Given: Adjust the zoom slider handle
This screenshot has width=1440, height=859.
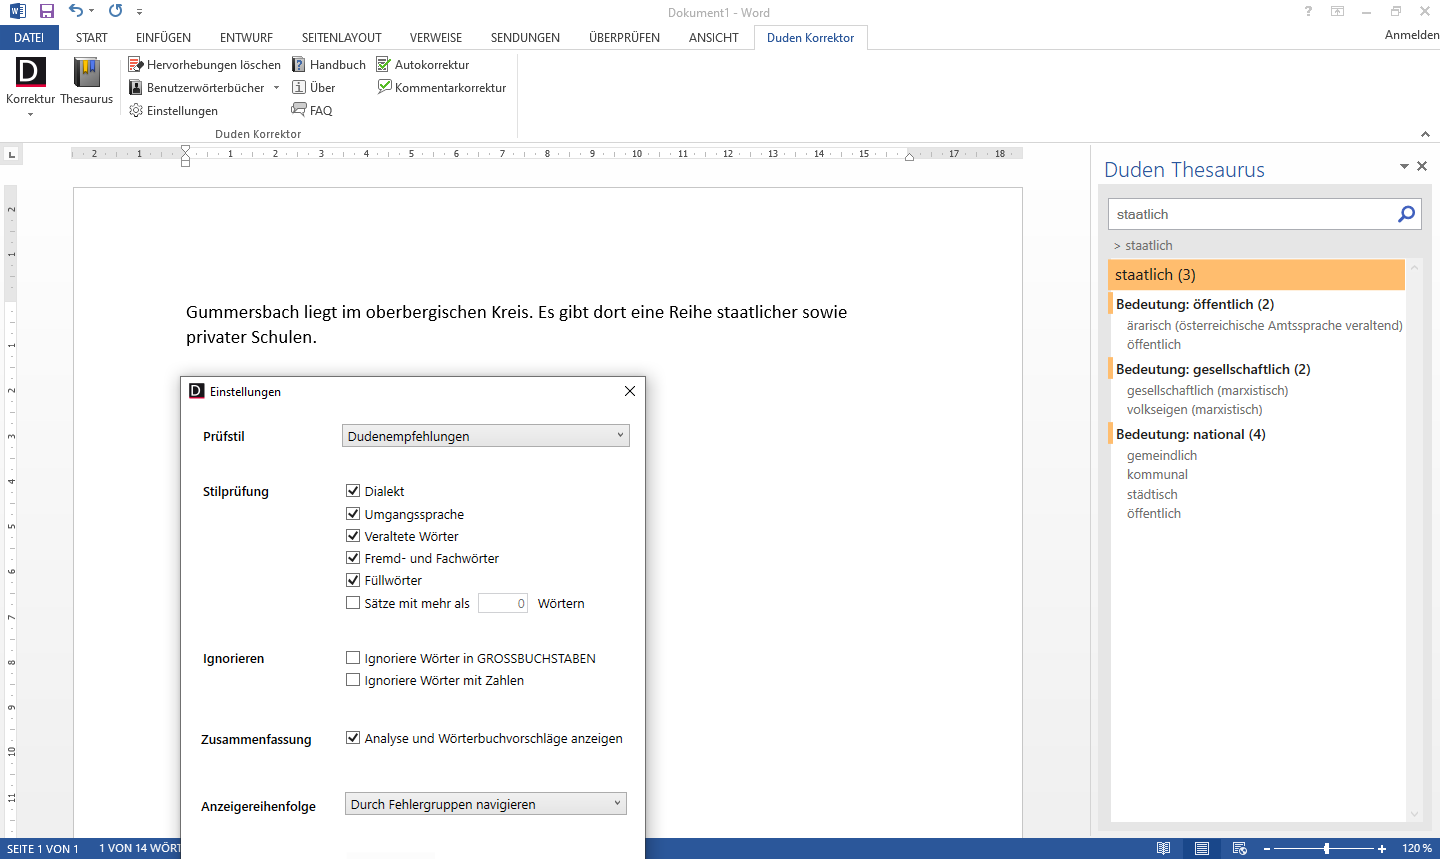Looking at the screenshot, I should point(1327,849).
